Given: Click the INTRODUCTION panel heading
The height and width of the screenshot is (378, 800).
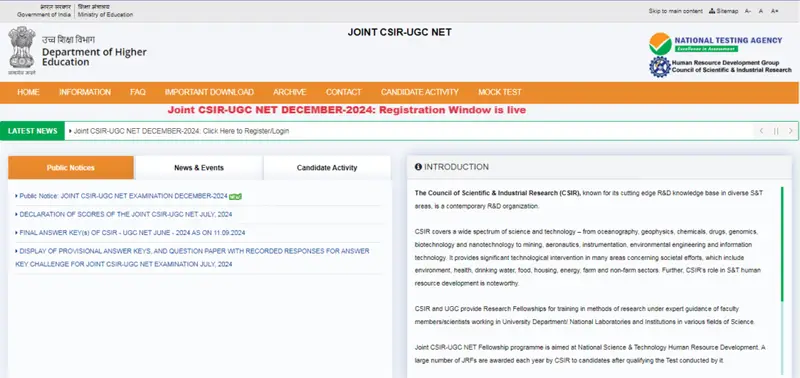Looking at the screenshot, I should pos(457,167).
